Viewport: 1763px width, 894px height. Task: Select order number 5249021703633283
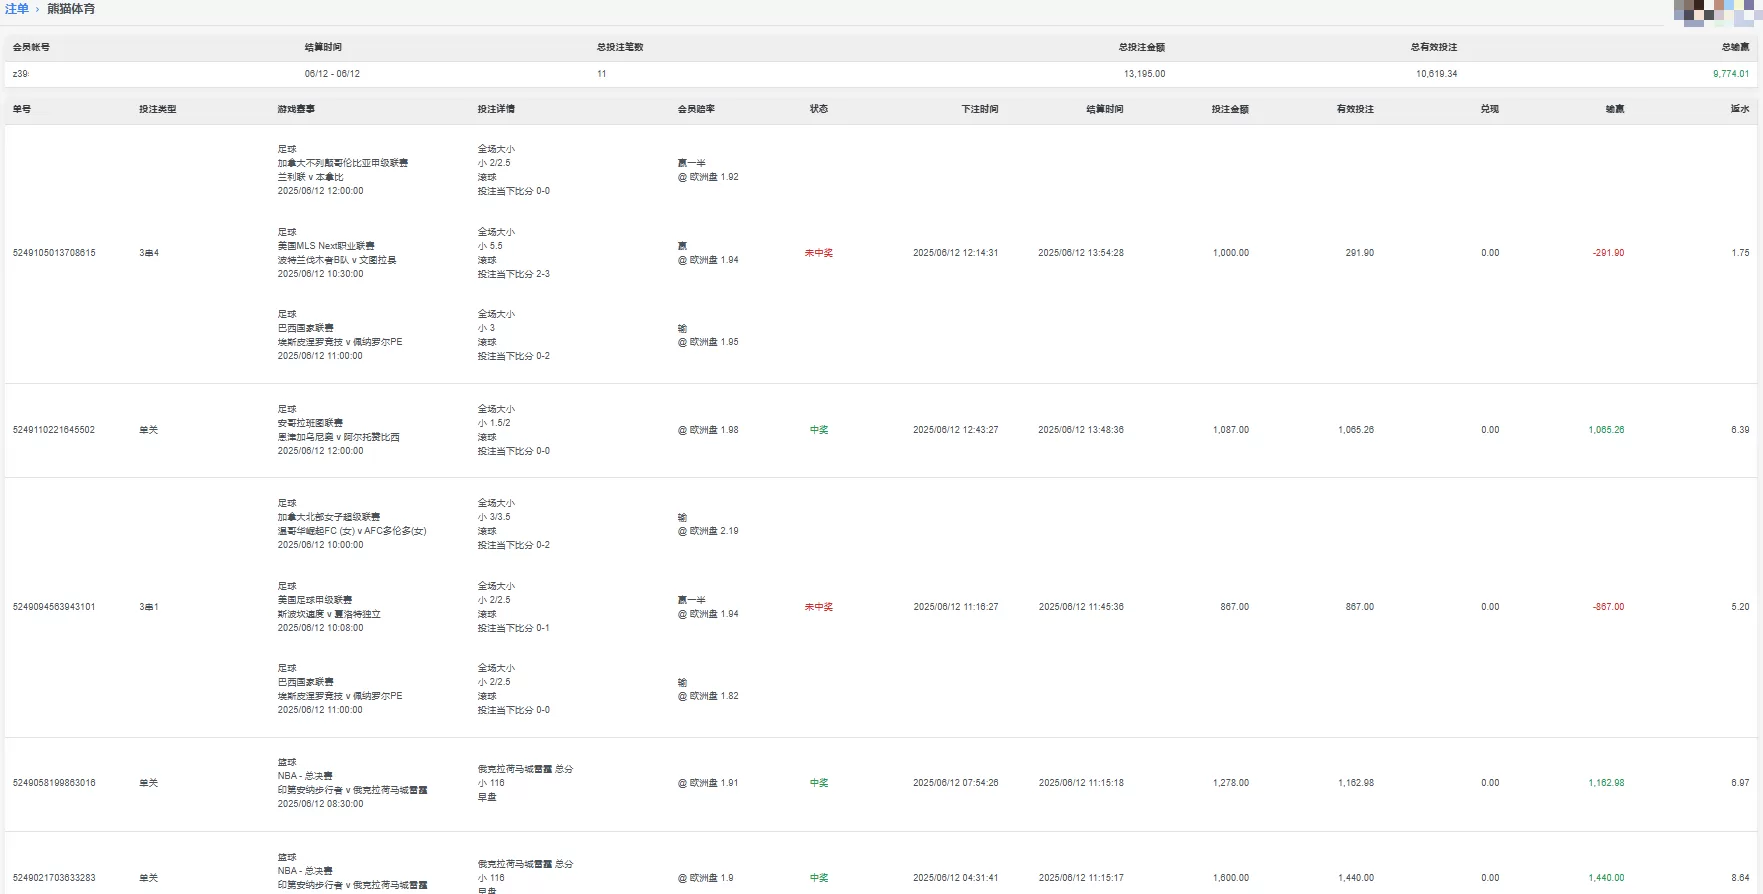[54, 878]
